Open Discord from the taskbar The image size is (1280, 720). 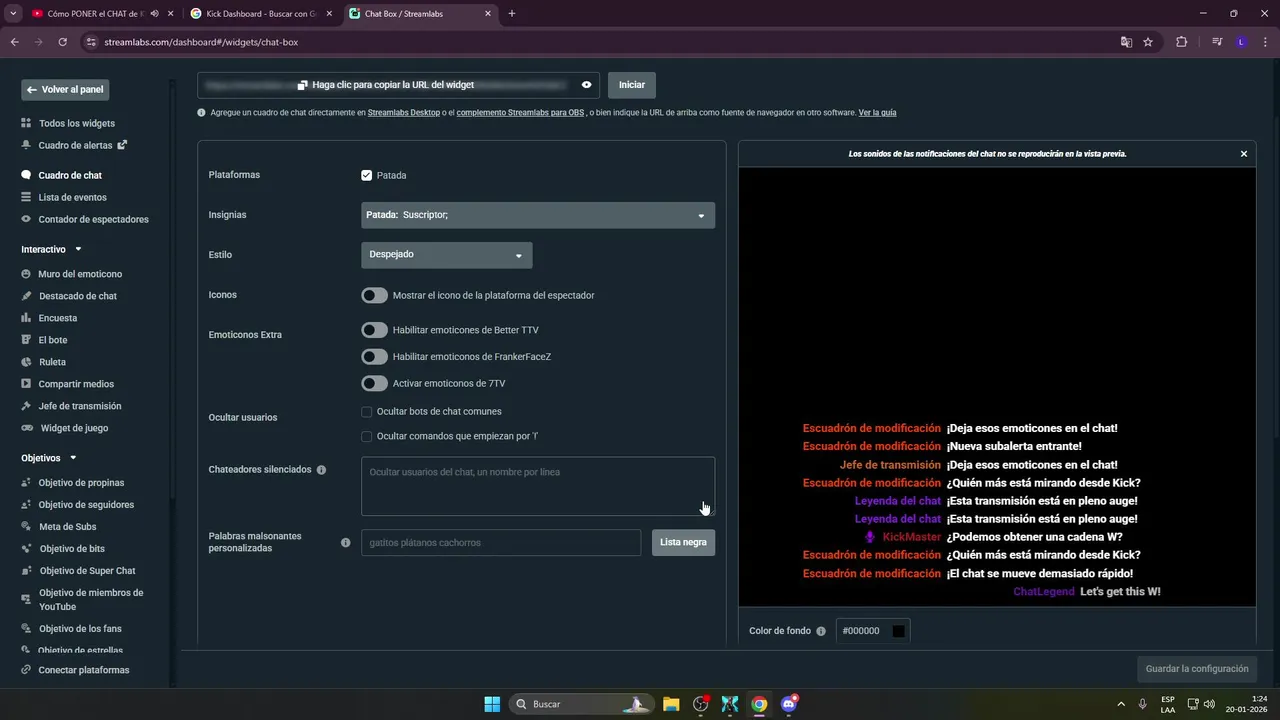[x=789, y=704]
